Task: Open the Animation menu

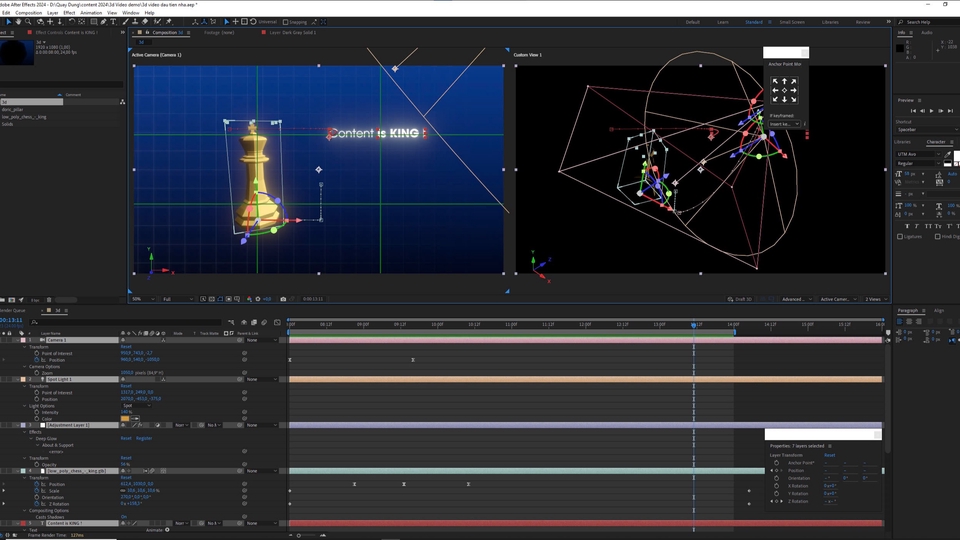Action: pyautogui.click(x=91, y=12)
